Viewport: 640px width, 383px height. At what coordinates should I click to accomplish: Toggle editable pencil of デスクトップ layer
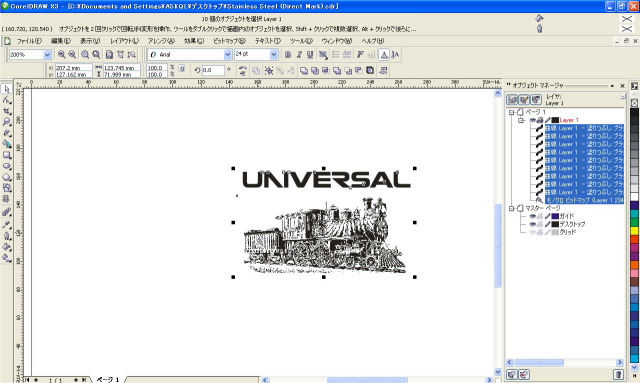tap(547, 224)
